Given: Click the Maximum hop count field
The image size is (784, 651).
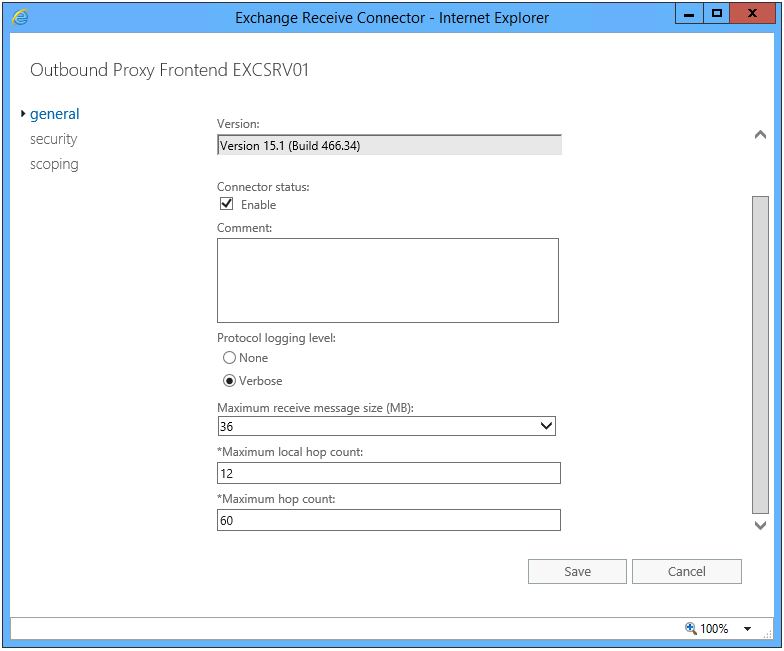Looking at the screenshot, I should tap(388, 520).
